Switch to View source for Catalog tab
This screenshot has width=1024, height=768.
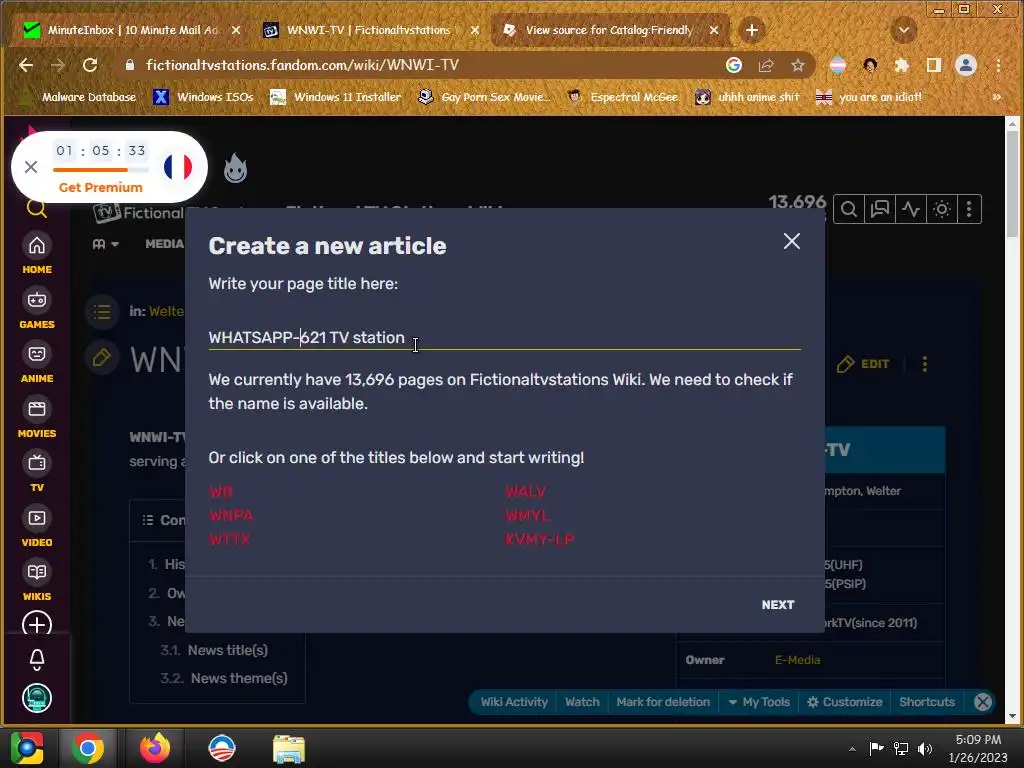click(609, 30)
